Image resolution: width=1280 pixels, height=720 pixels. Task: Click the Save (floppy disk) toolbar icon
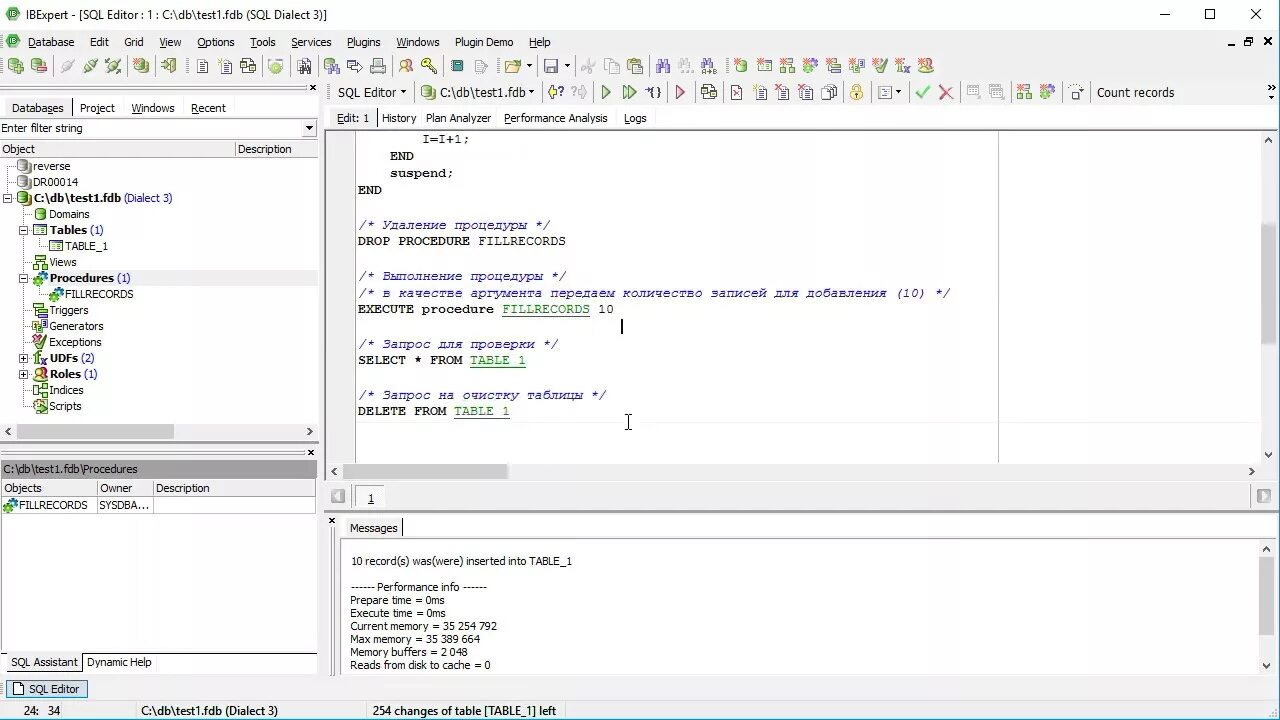pyautogui.click(x=550, y=66)
